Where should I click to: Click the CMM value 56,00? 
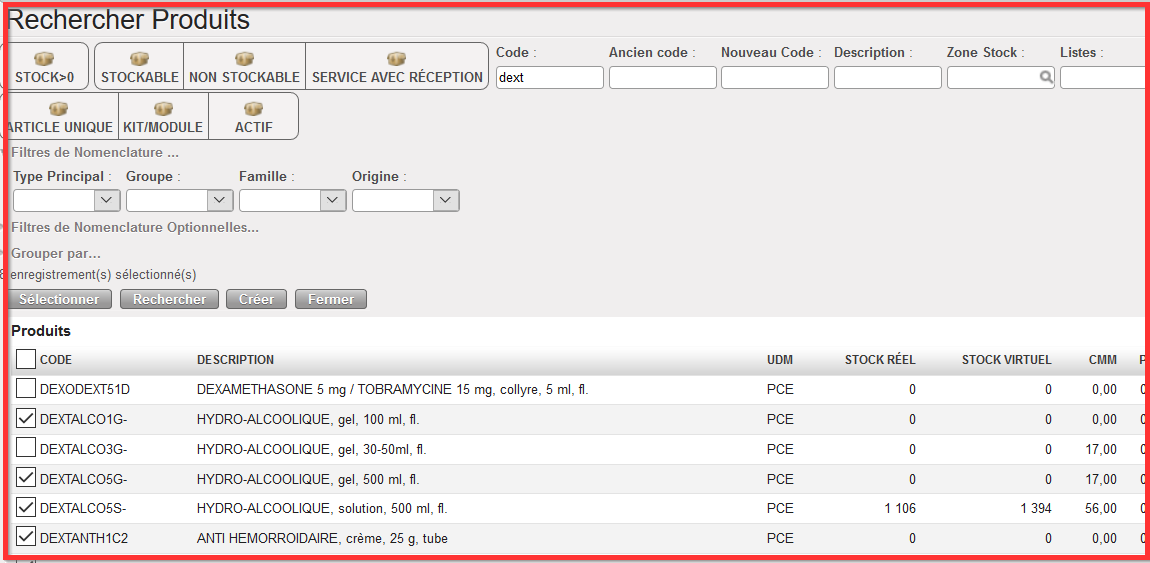point(1102,508)
